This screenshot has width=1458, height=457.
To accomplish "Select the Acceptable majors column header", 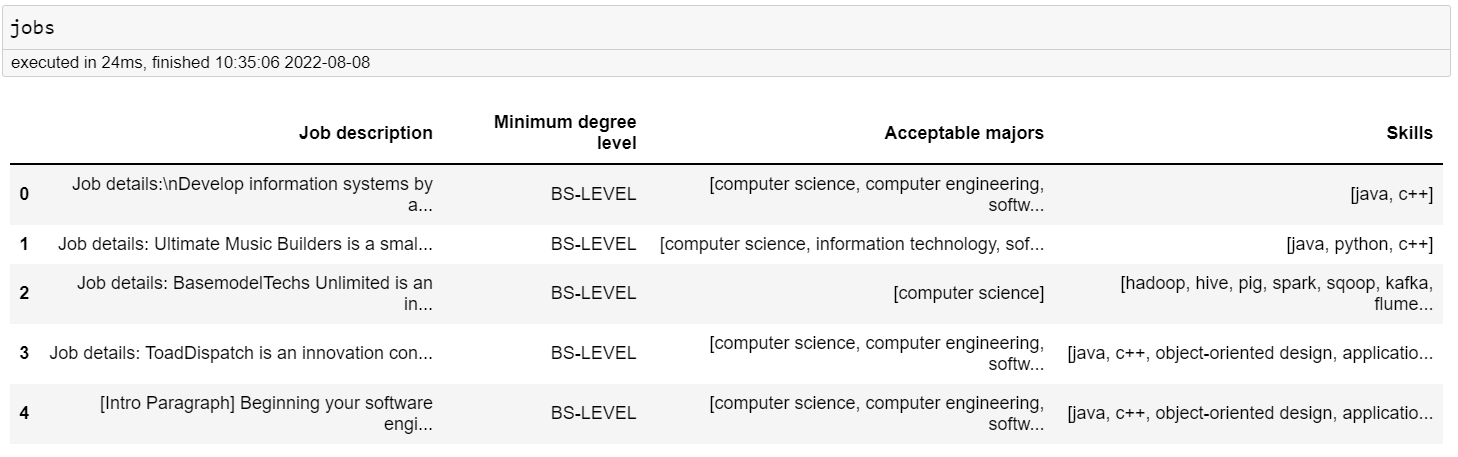I will 964,133.
